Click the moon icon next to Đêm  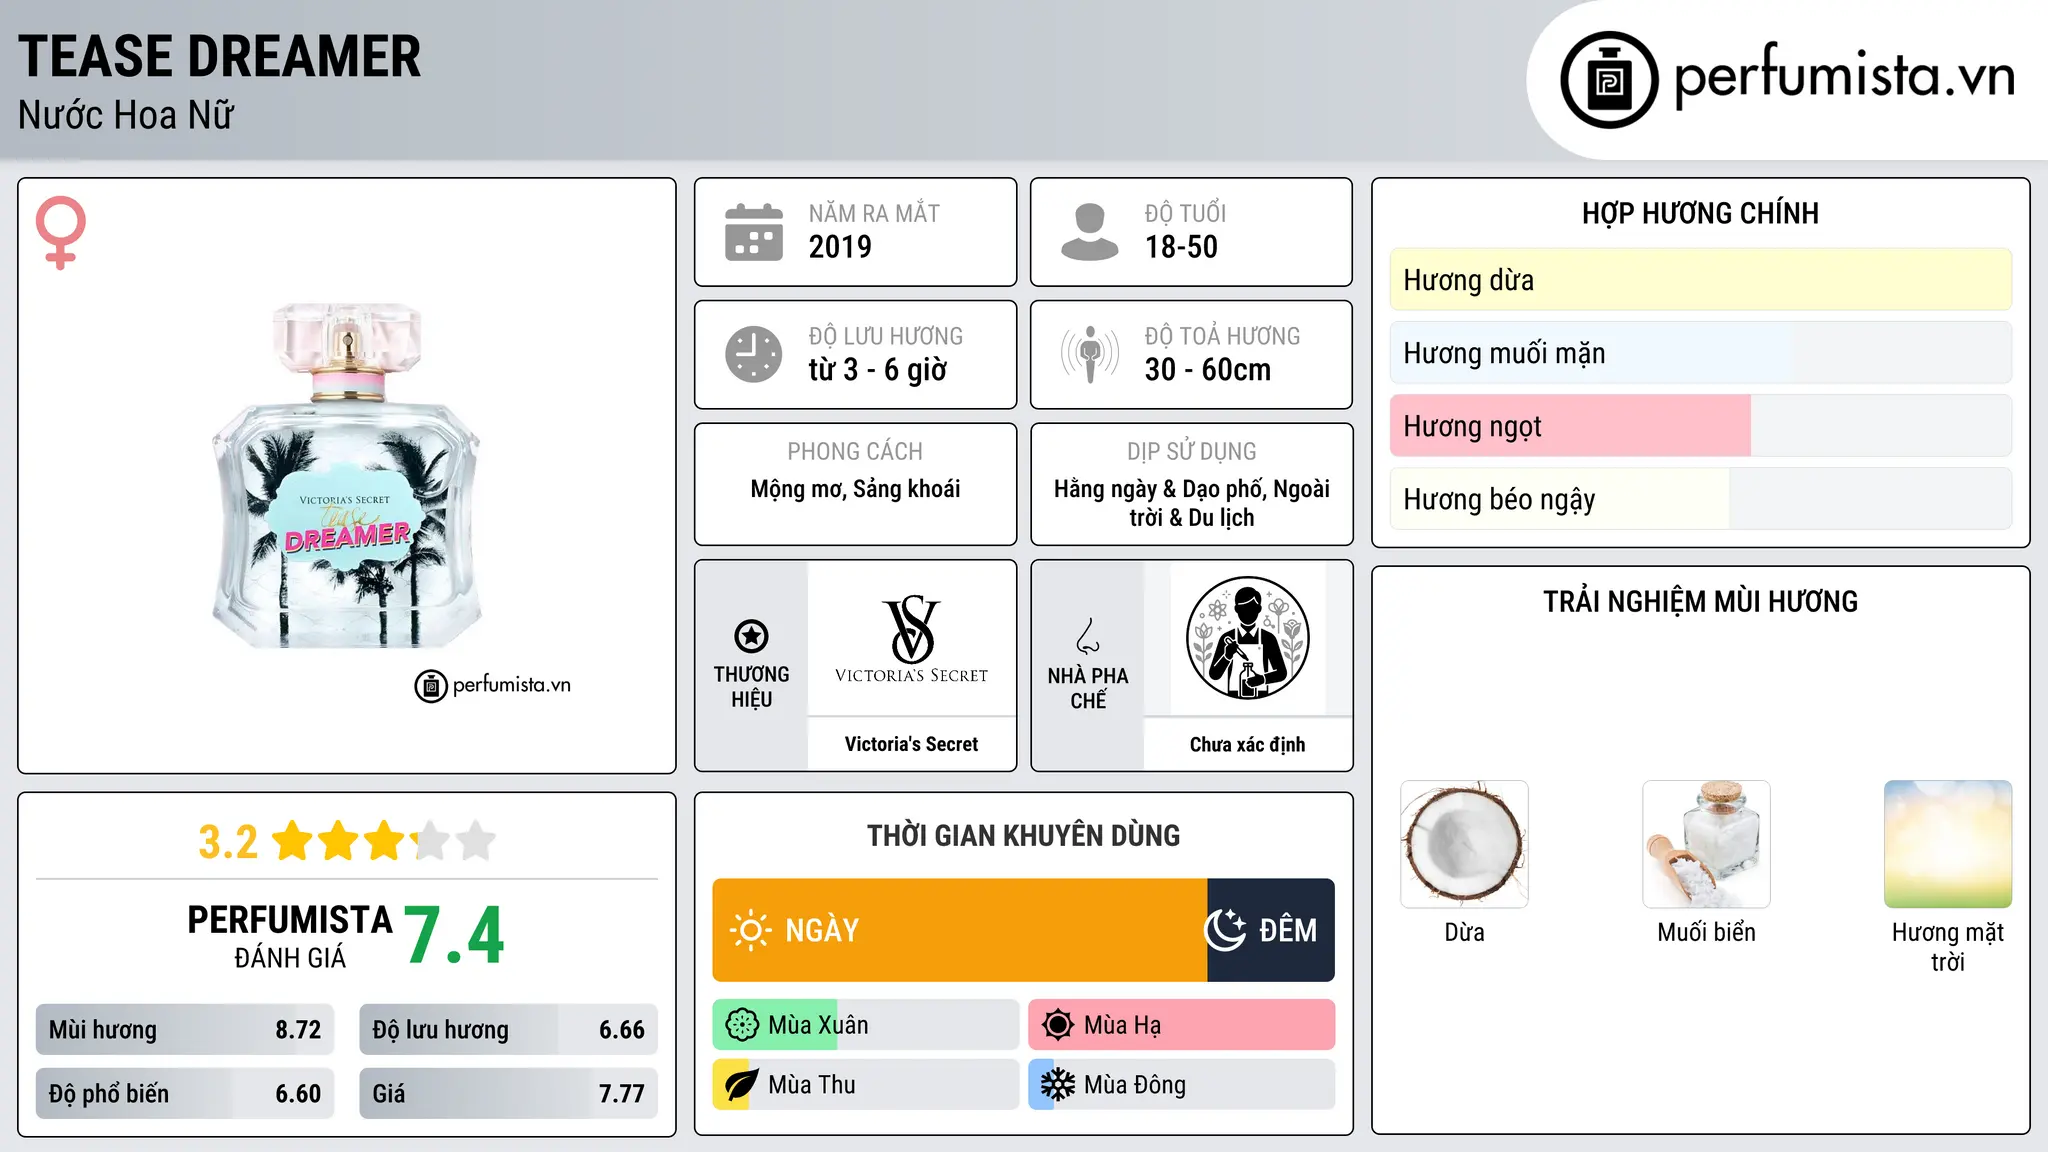pos(1225,930)
